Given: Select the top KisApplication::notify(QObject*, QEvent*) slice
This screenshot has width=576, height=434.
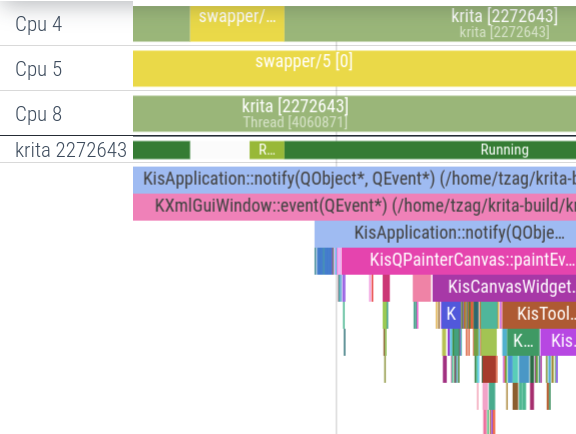Looking at the screenshot, I should click(354, 180).
